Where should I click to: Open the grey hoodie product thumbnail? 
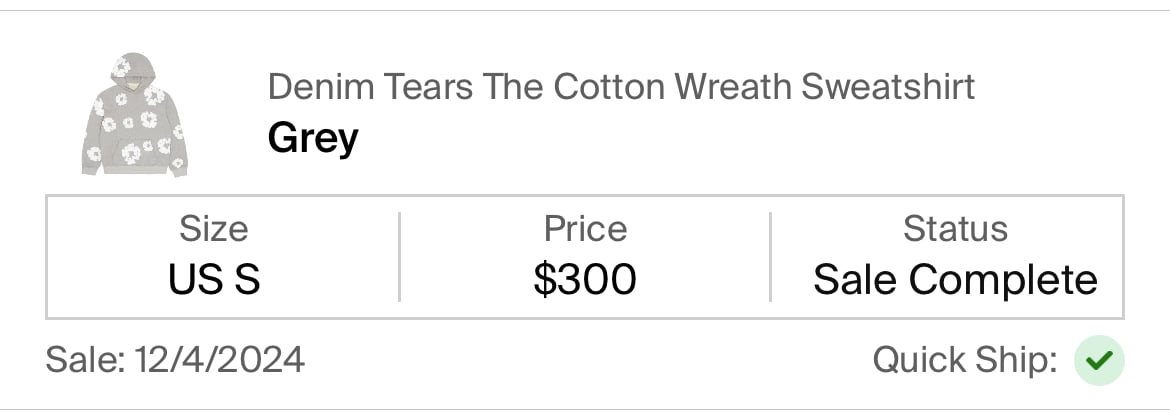tap(134, 115)
